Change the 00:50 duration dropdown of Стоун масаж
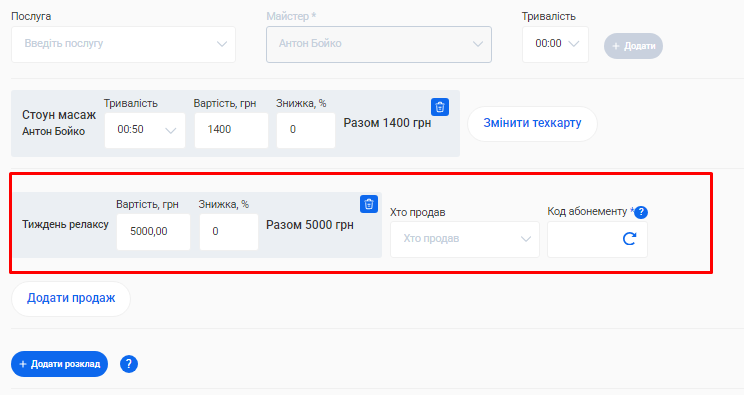744x395 pixels. (145, 130)
